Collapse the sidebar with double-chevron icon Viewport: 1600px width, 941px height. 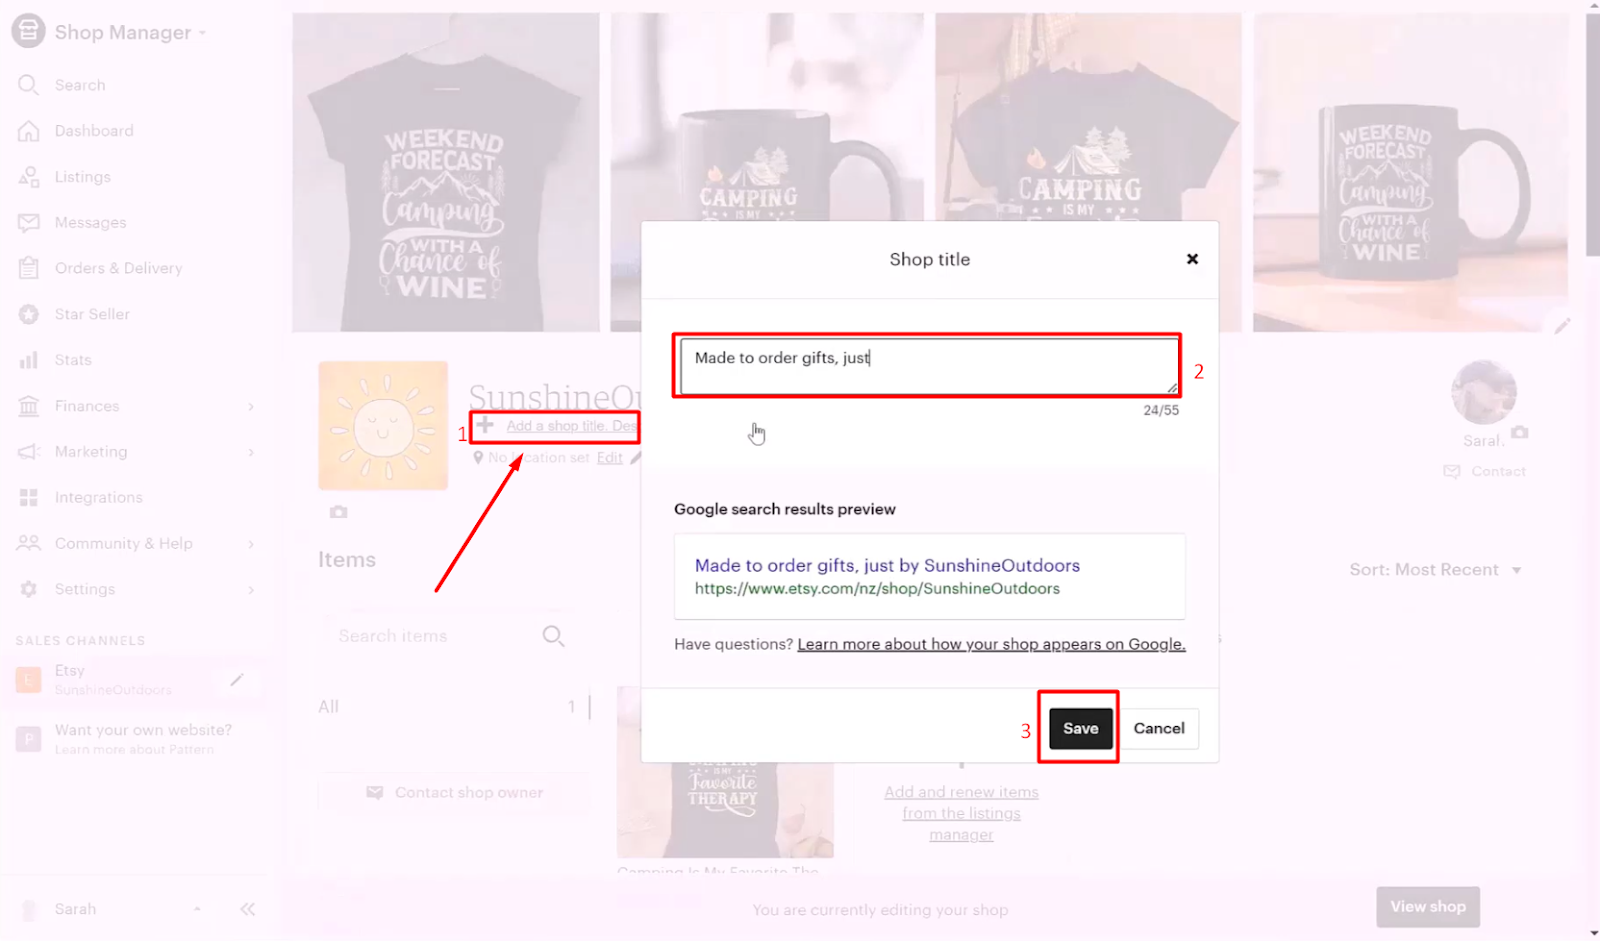click(248, 909)
